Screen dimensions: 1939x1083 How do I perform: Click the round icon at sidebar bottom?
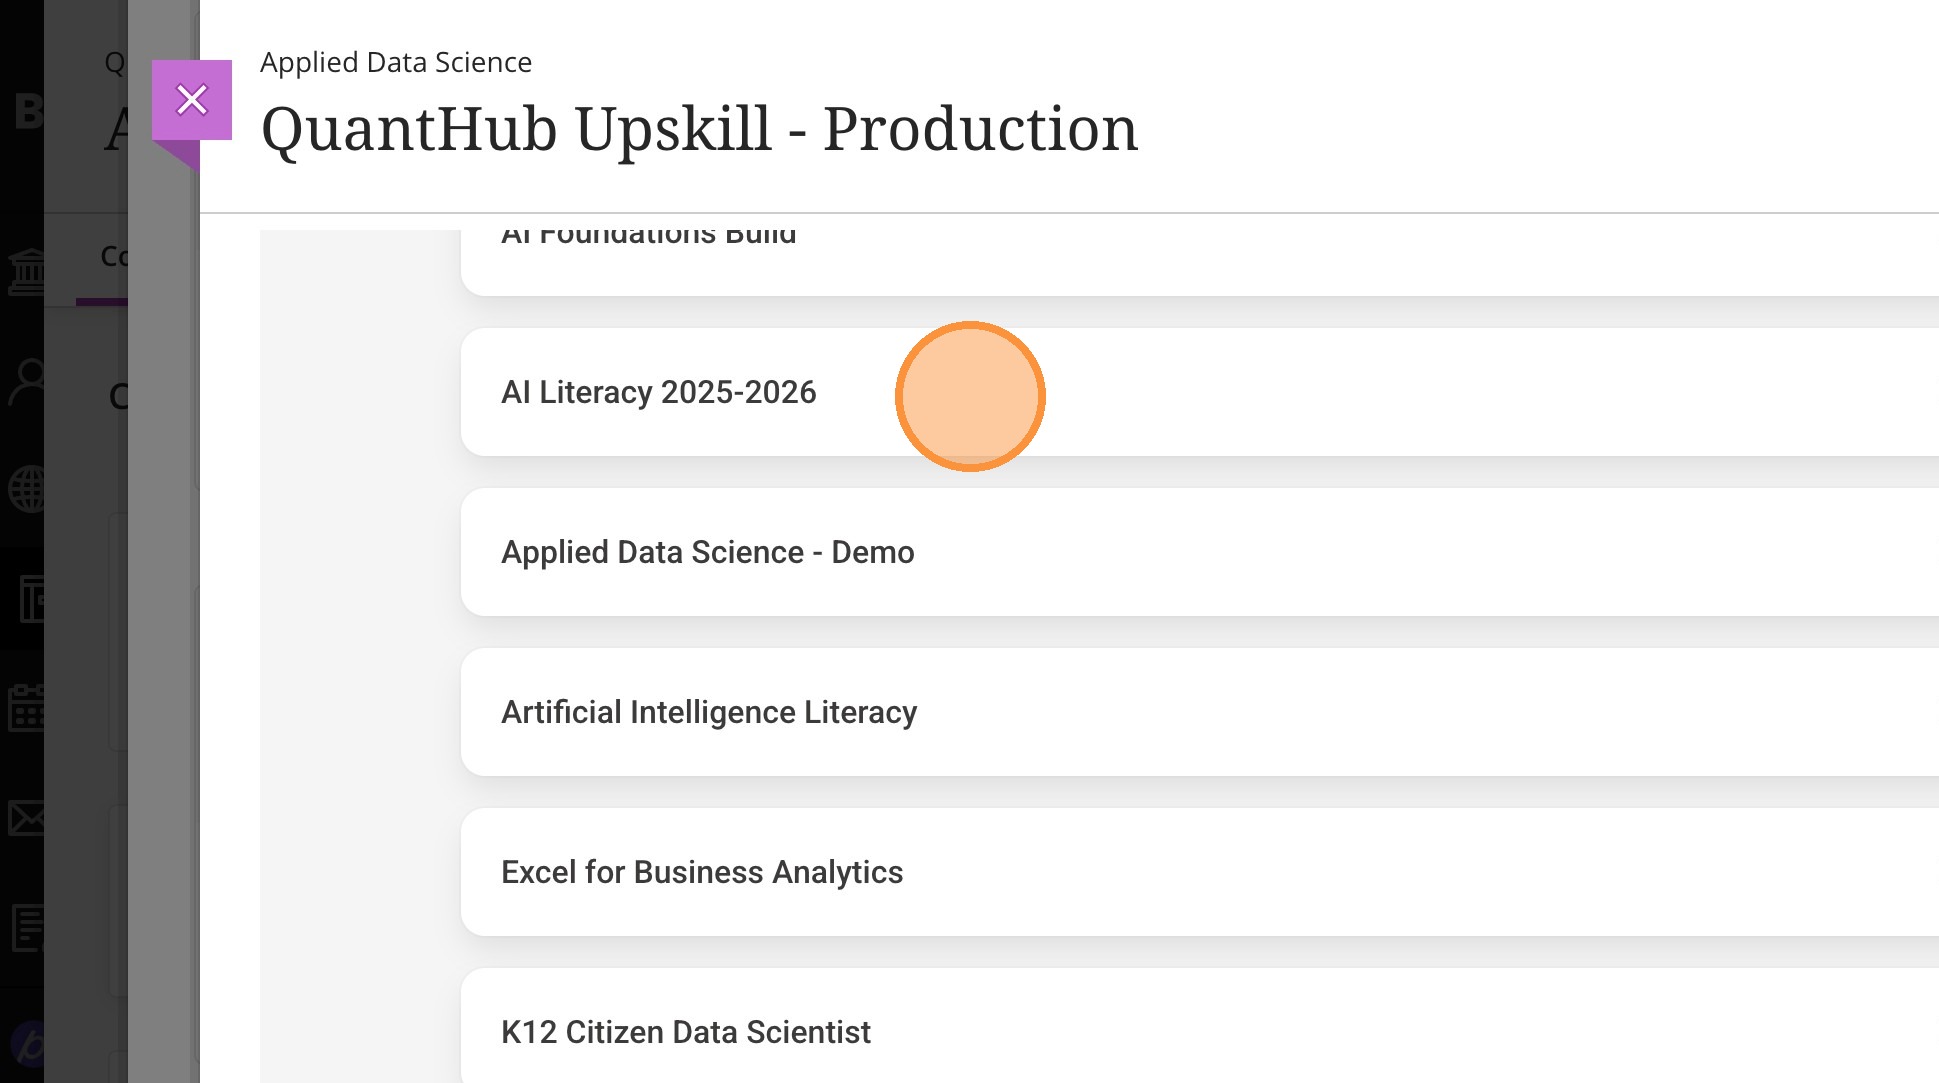[29, 1045]
